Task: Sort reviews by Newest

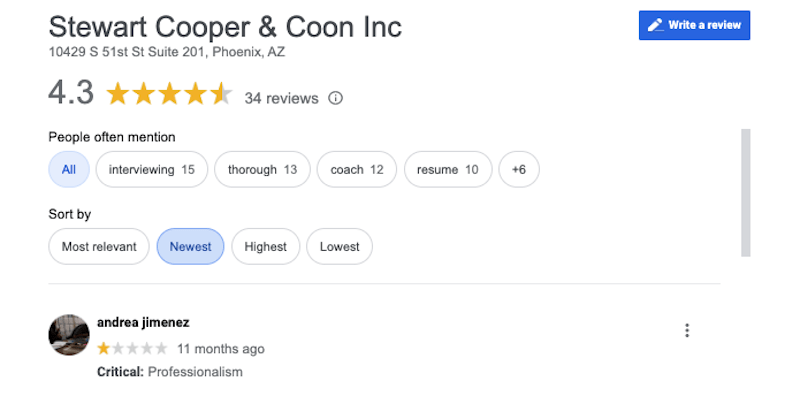Action: pos(190,246)
